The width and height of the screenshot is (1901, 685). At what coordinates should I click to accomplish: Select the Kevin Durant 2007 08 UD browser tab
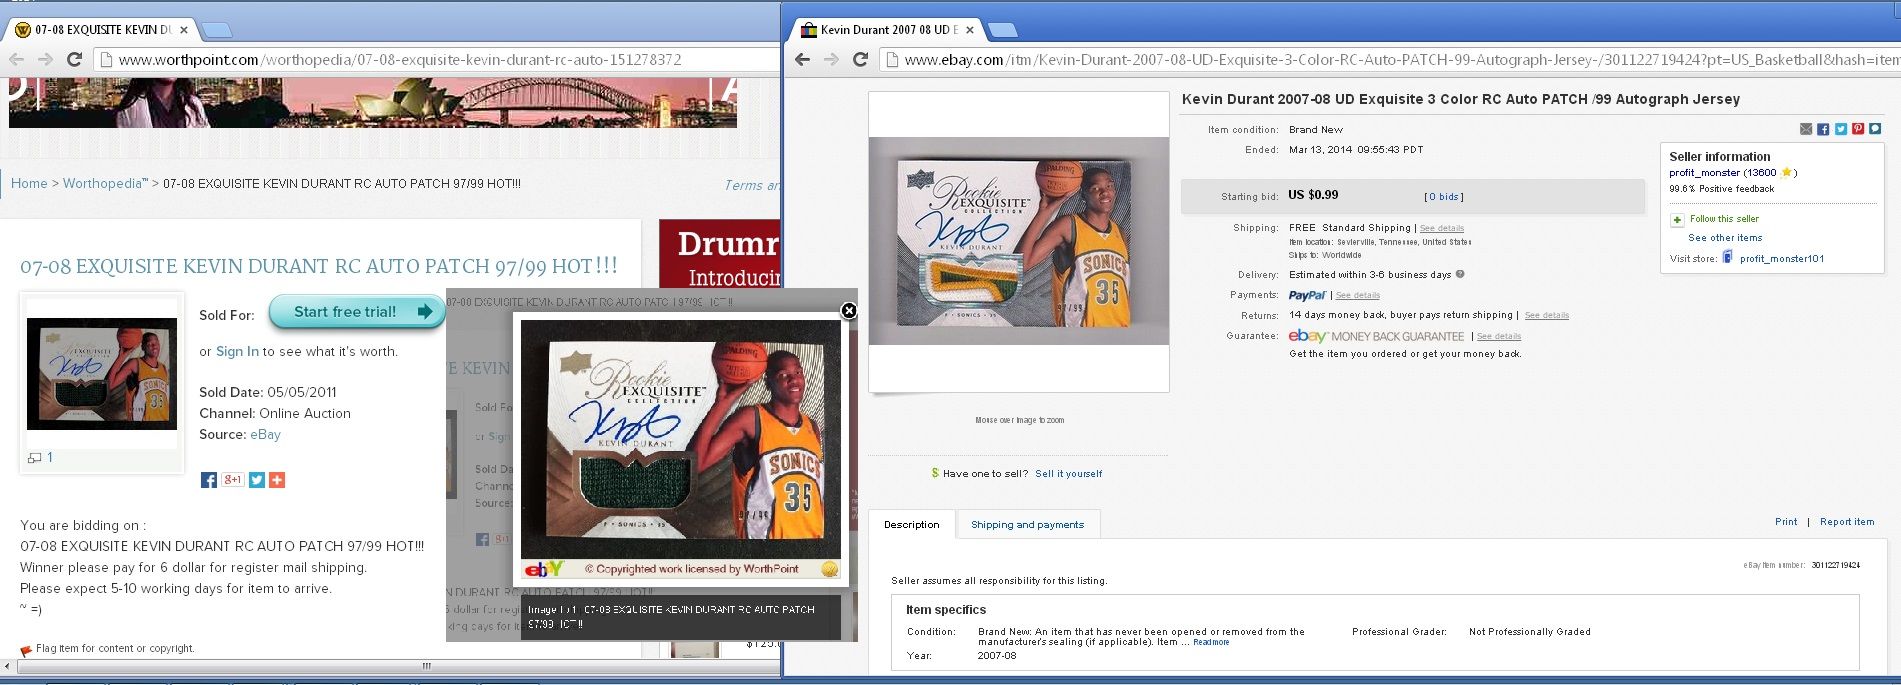click(887, 30)
